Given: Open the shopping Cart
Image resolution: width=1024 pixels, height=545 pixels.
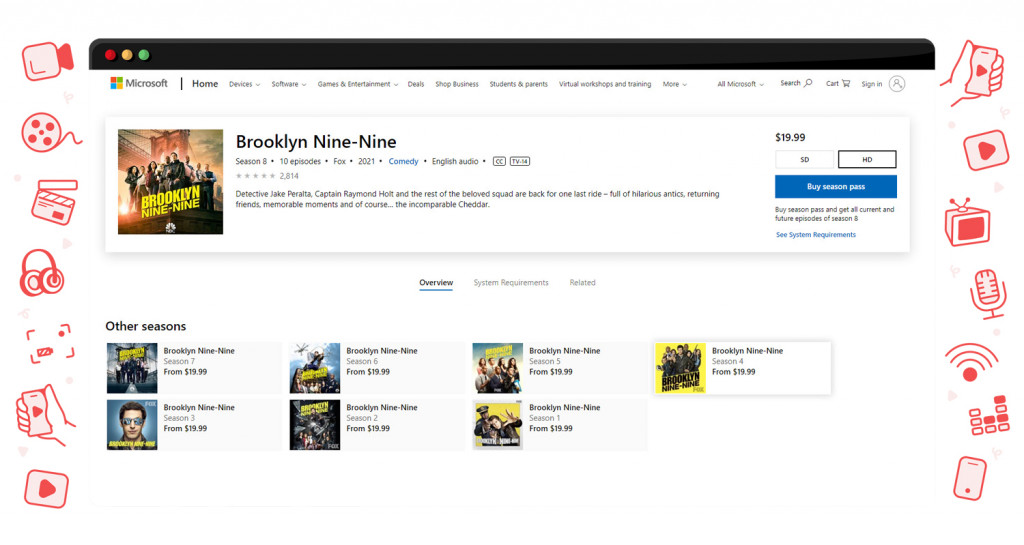Looking at the screenshot, I should click(x=838, y=84).
